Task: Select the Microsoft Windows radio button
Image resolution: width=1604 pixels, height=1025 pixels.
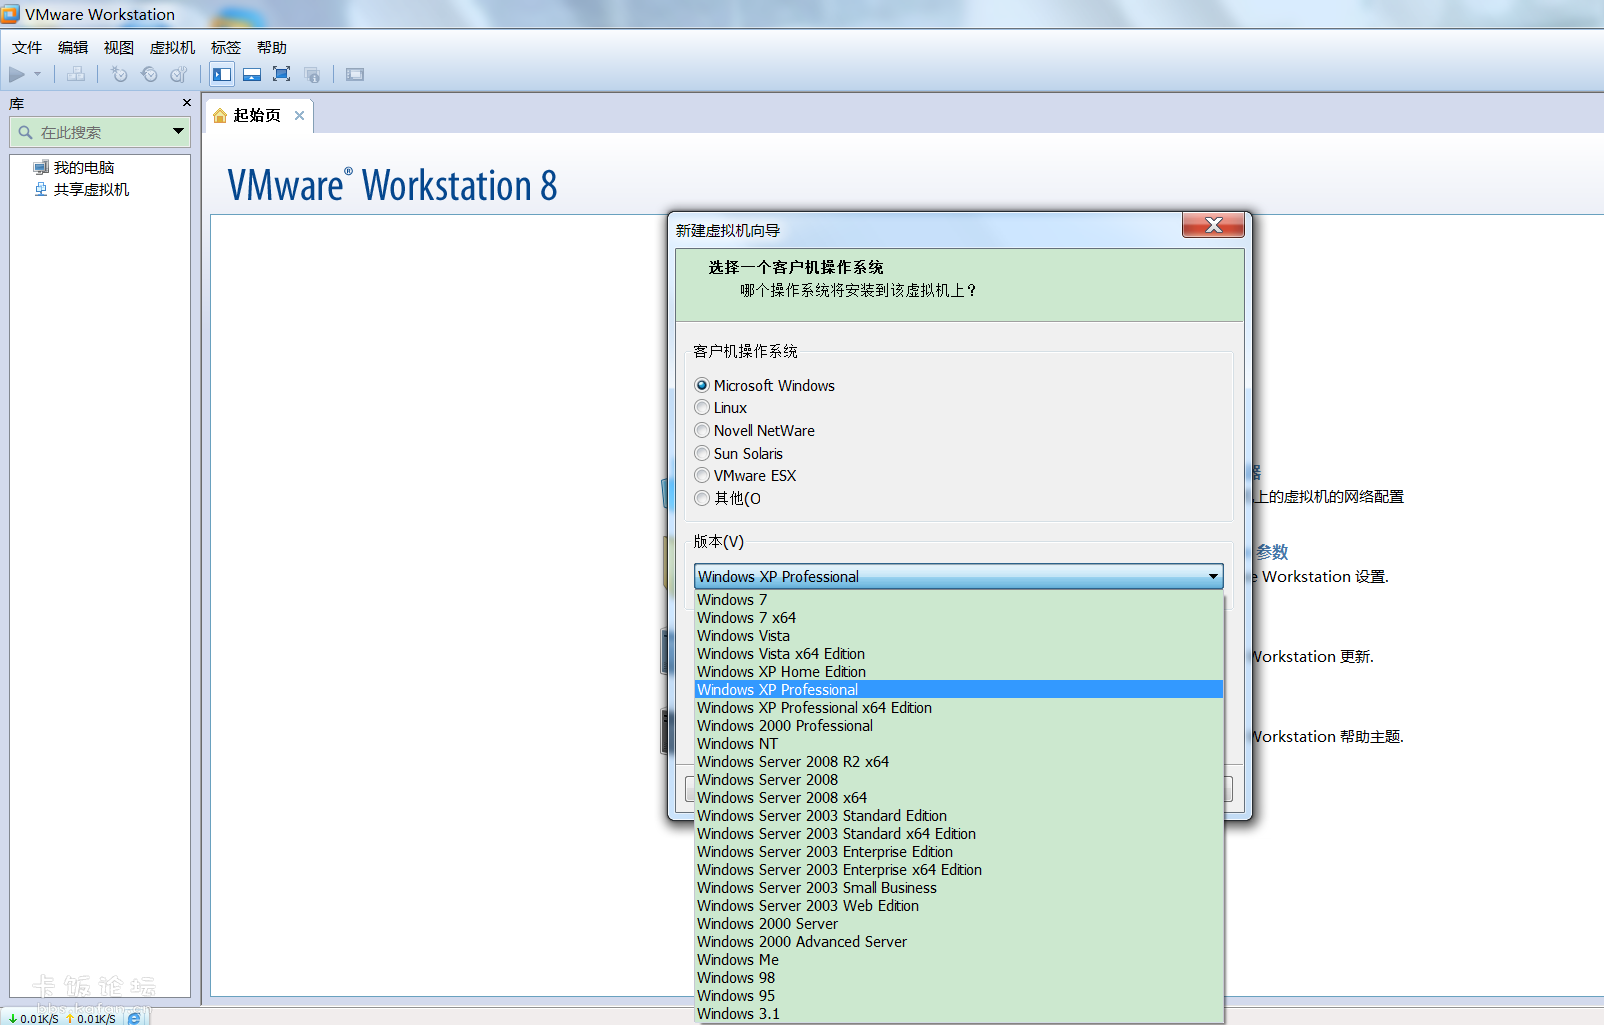Action: (x=702, y=385)
